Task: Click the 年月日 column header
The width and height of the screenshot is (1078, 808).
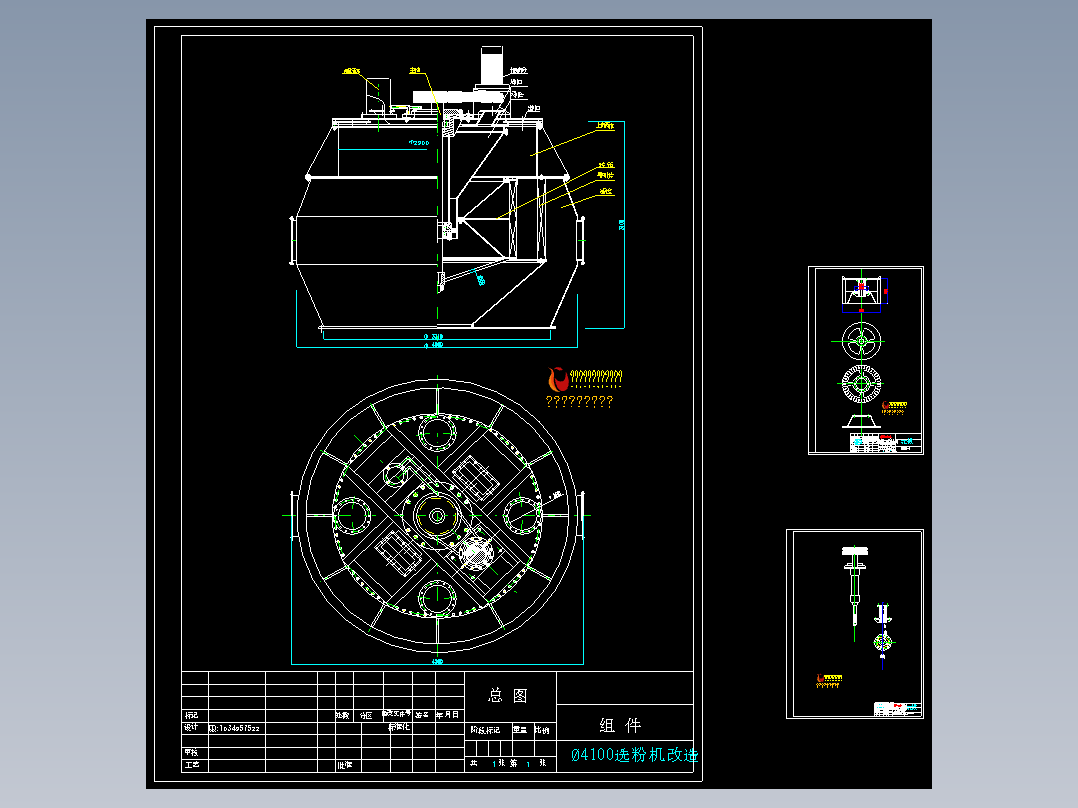Action: [x=448, y=715]
